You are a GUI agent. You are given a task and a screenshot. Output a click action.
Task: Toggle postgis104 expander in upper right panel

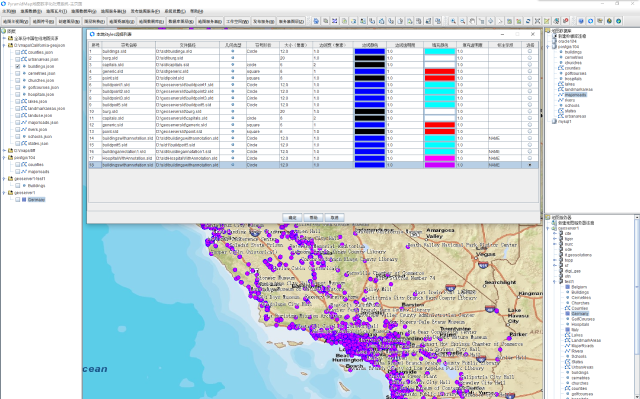[548, 47]
